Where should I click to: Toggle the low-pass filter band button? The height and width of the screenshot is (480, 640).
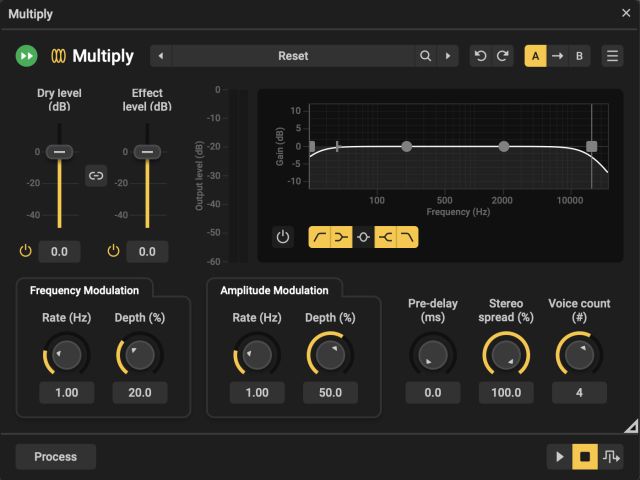point(407,237)
